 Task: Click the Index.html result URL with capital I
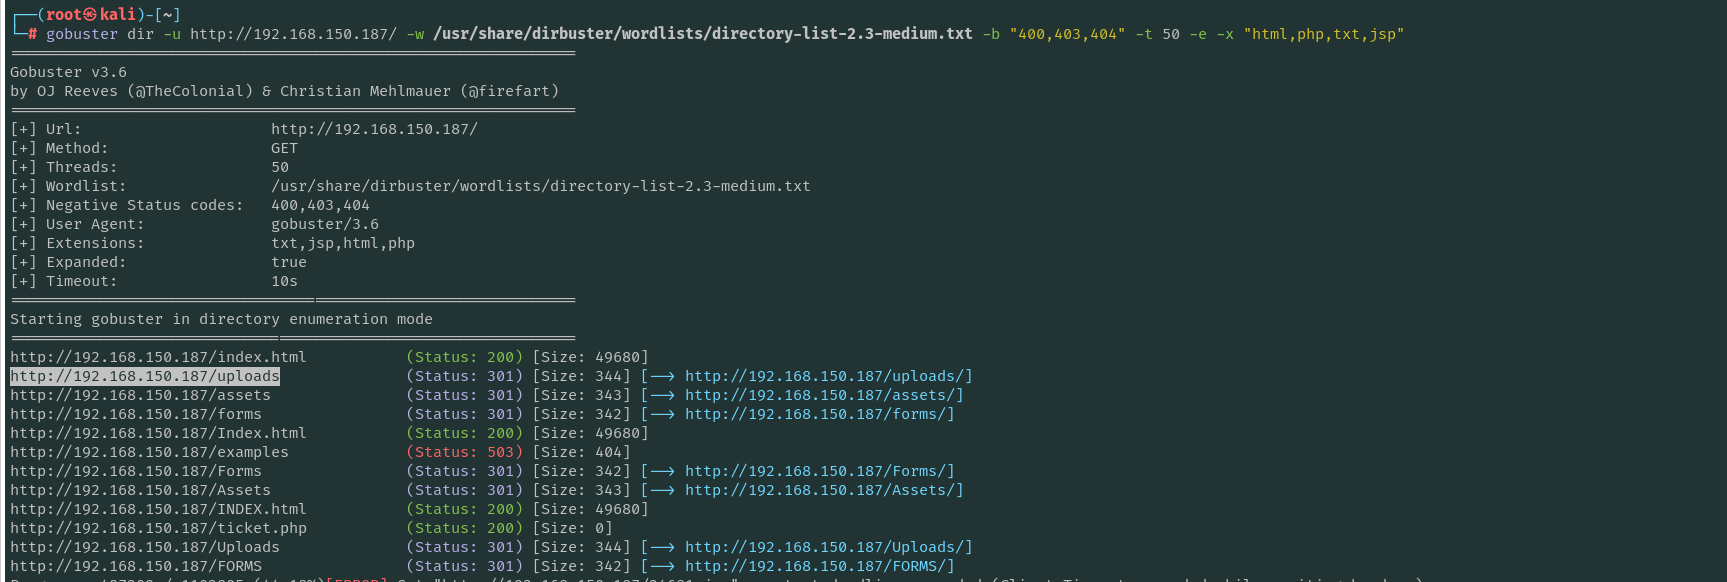(158, 433)
